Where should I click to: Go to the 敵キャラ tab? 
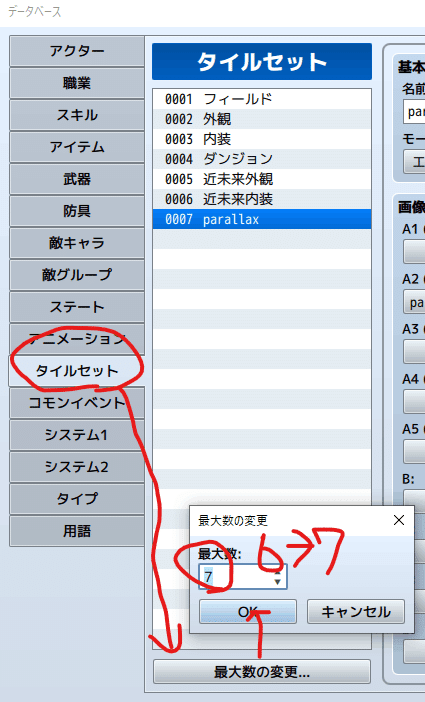[77, 243]
